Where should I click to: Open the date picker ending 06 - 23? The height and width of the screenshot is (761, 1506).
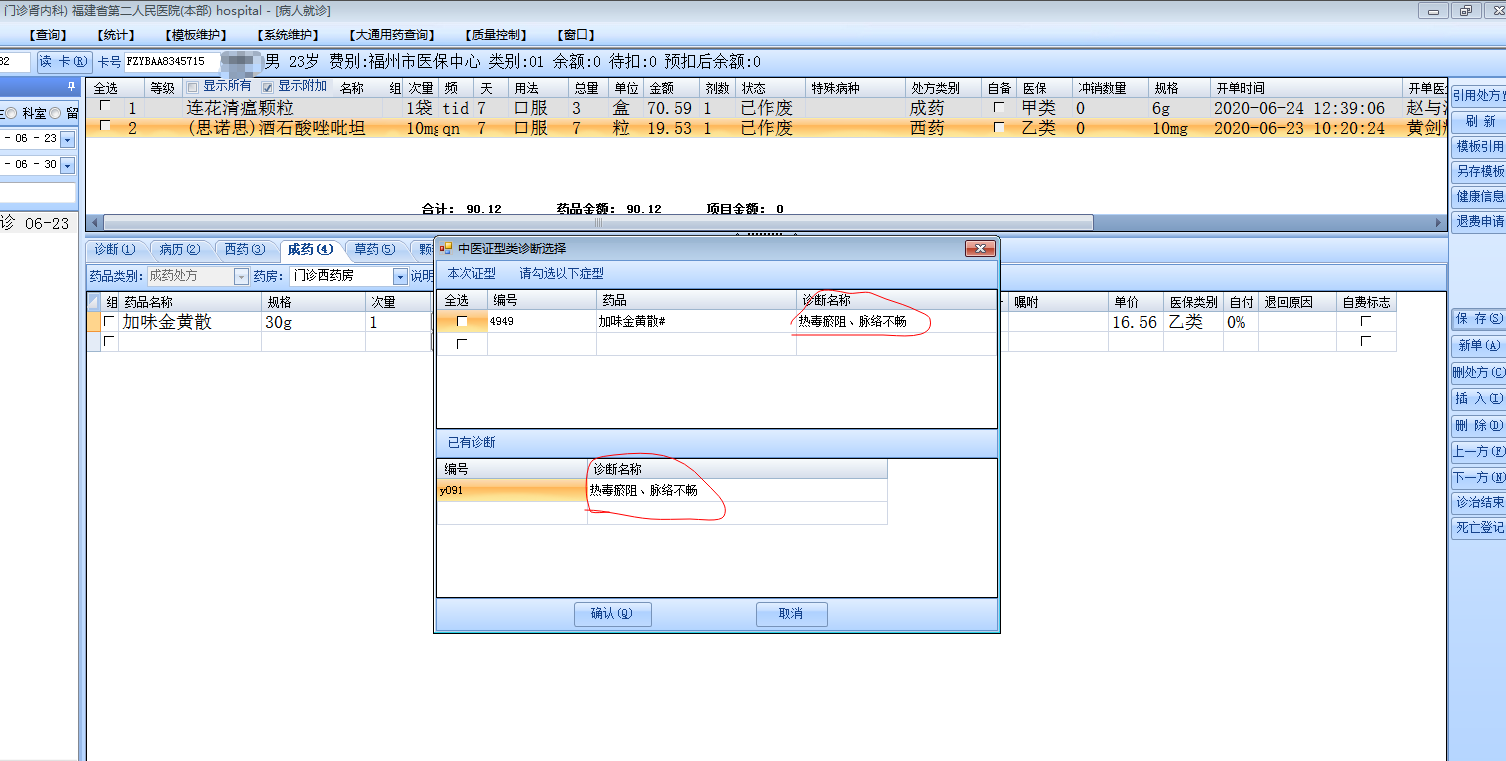67,139
